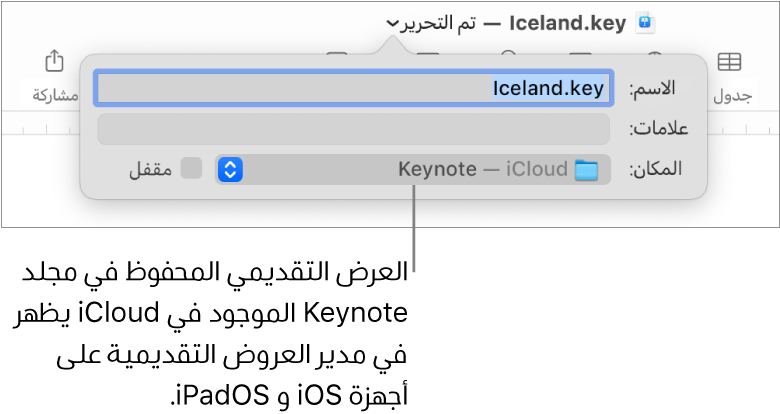
Task: Click the المكان label beside the location menu
Action: pos(654,170)
